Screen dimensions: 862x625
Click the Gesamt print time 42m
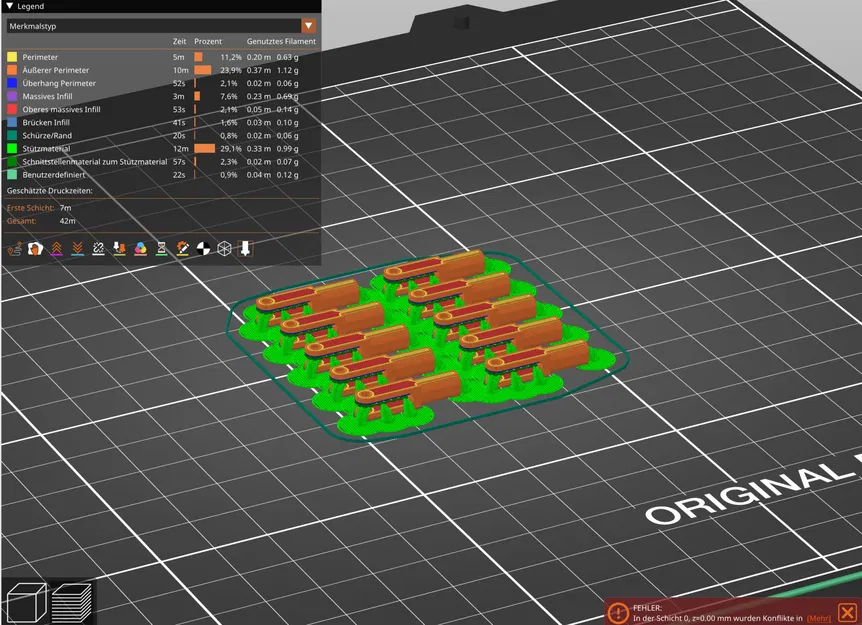[67, 221]
